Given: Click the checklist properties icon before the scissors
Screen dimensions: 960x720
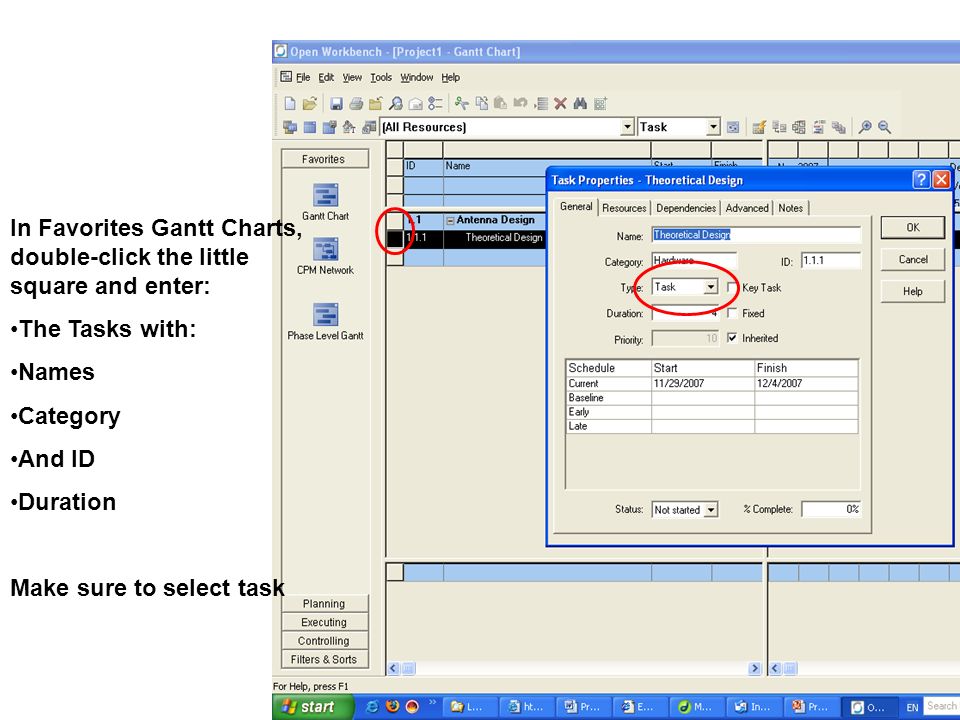Looking at the screenshot, I should [x=435, y=103].
